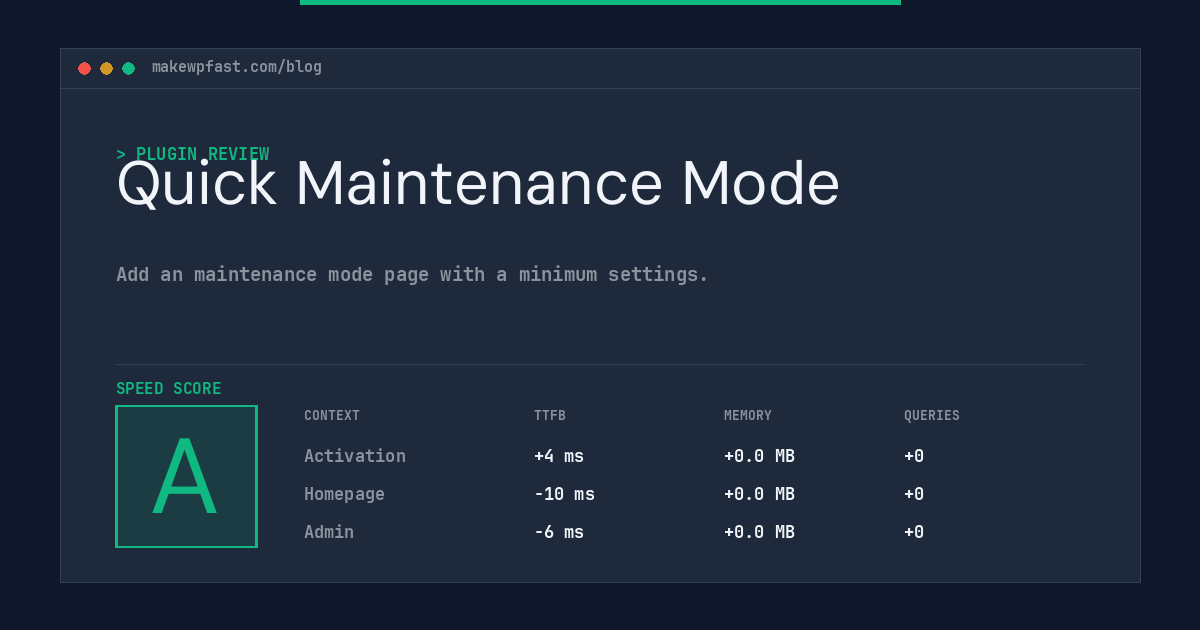1200x630 pixels.
Task: Click the MEMORY column header
Action: click(x=748, y=416)
